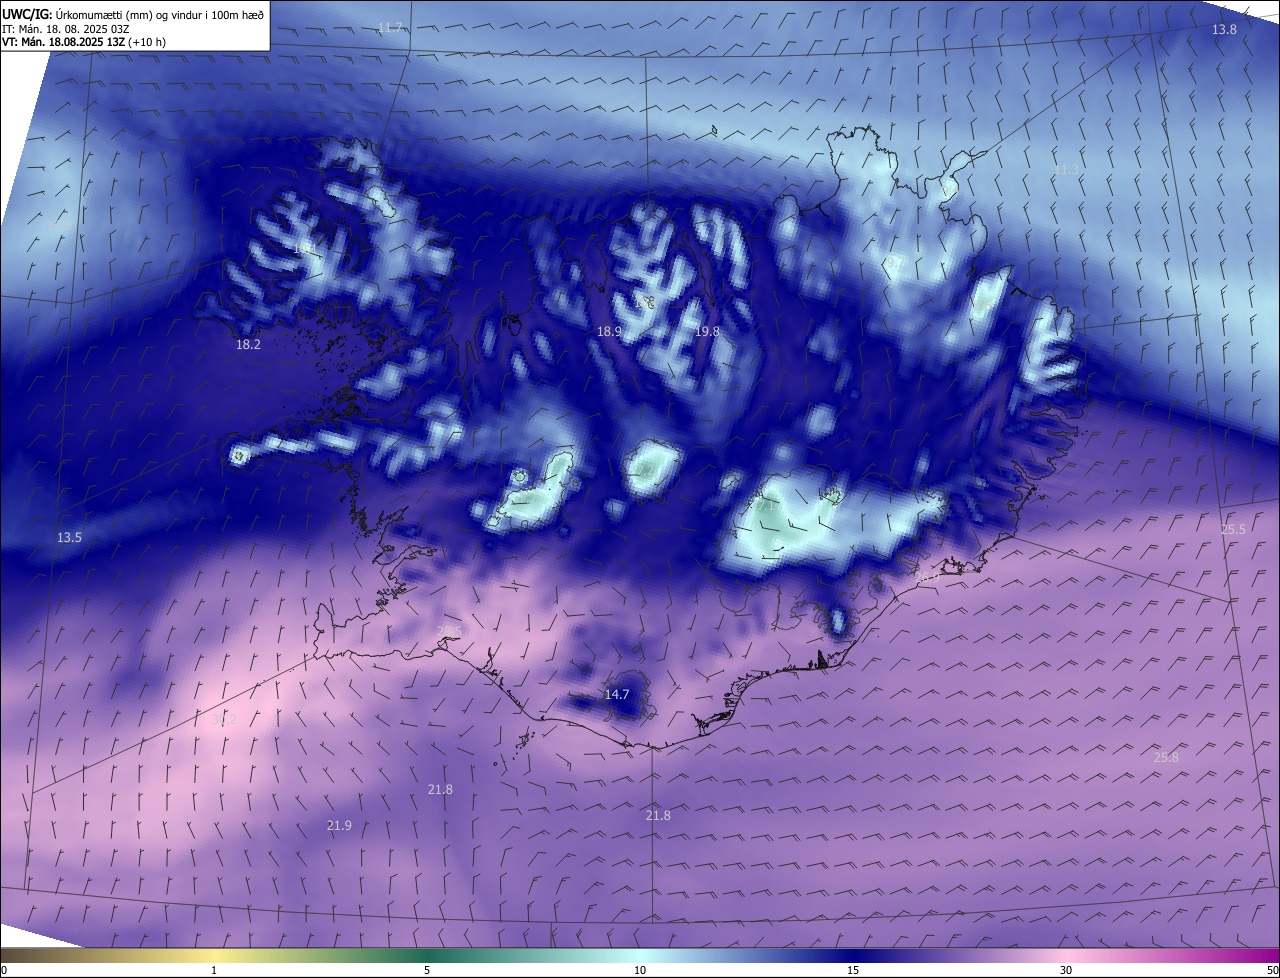Select the 25.8 value label
Screen dimensions: 1280x978
(1166, 758)
